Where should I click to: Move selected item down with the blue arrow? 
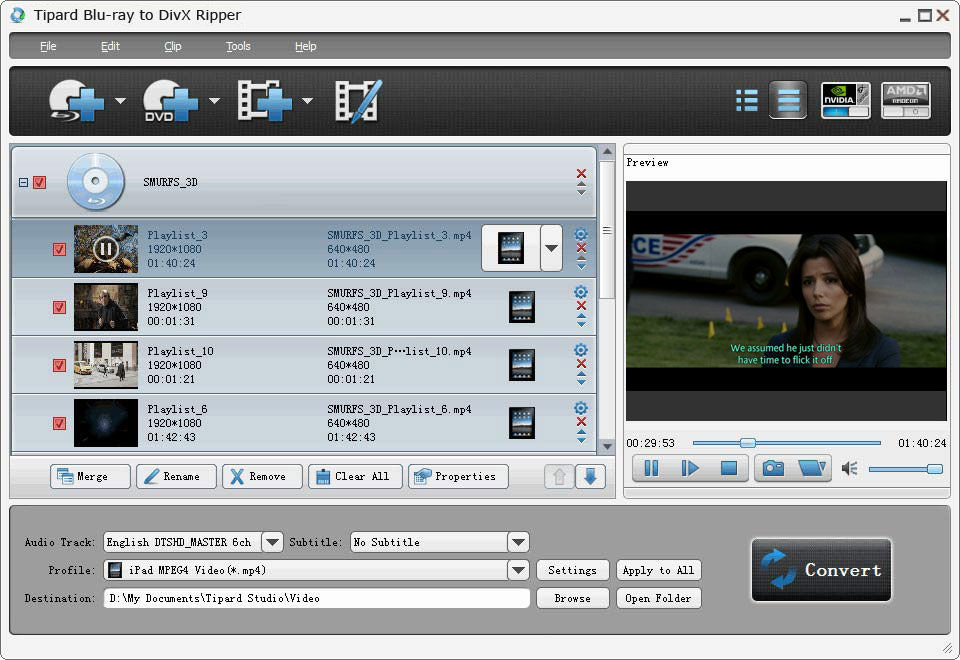pos(590,476)
